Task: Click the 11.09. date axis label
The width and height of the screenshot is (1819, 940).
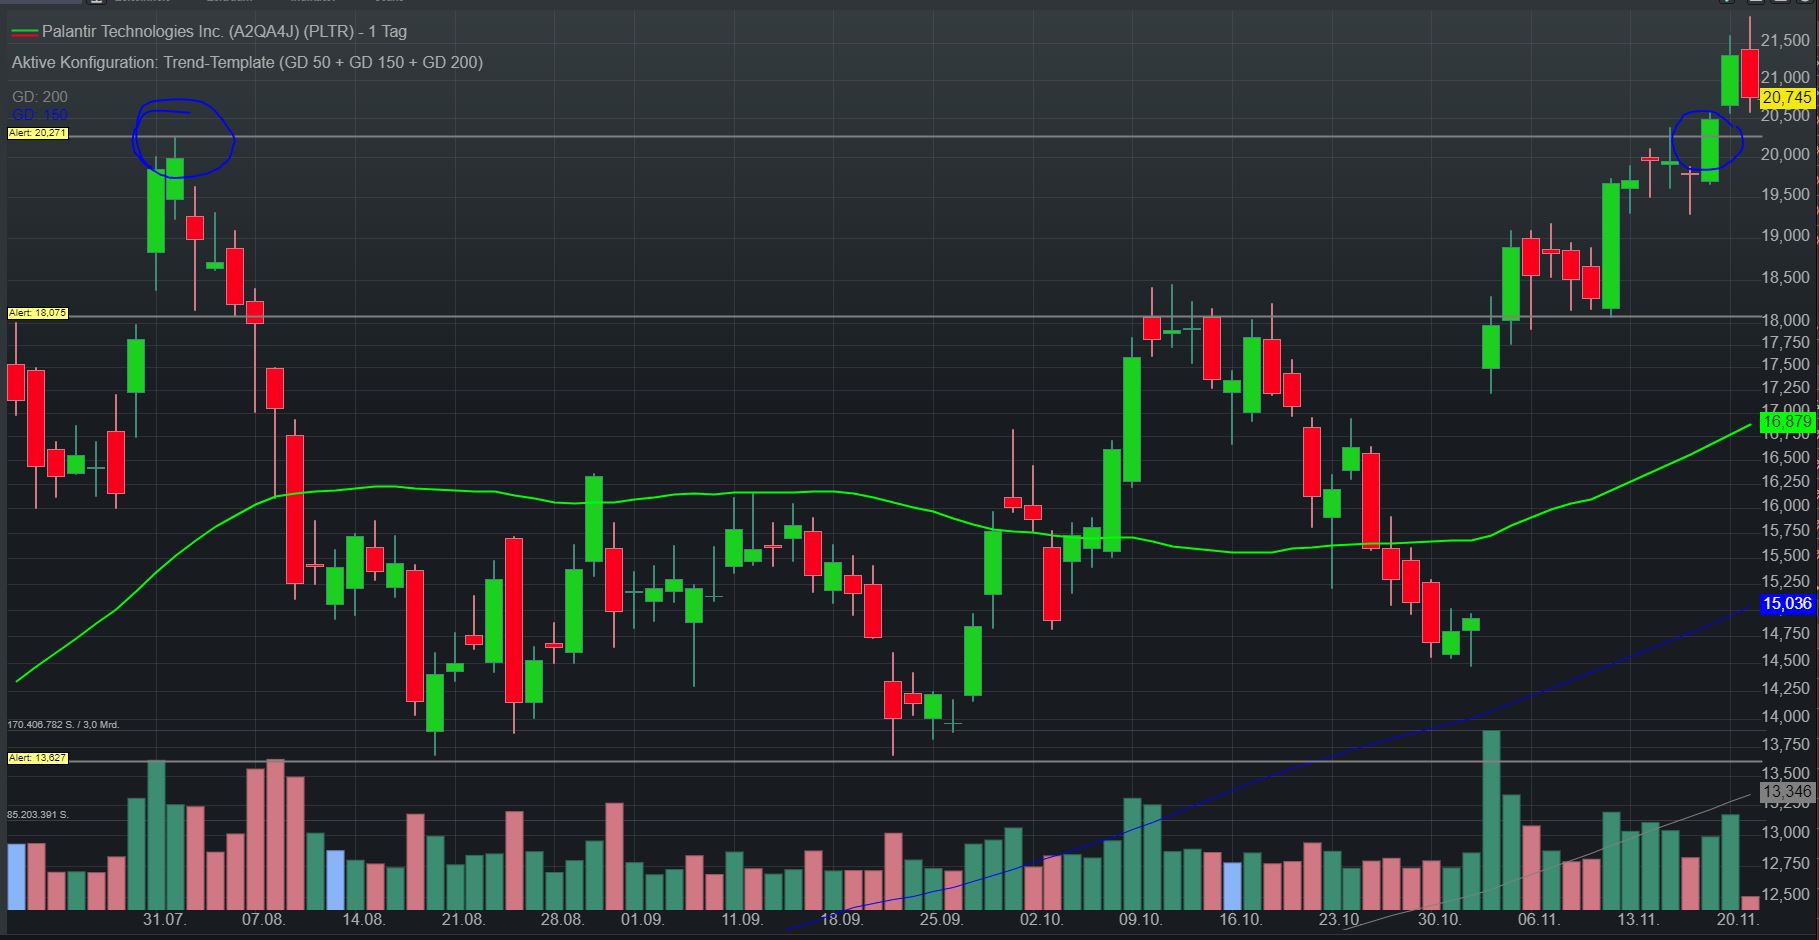Action: (741, 920)
